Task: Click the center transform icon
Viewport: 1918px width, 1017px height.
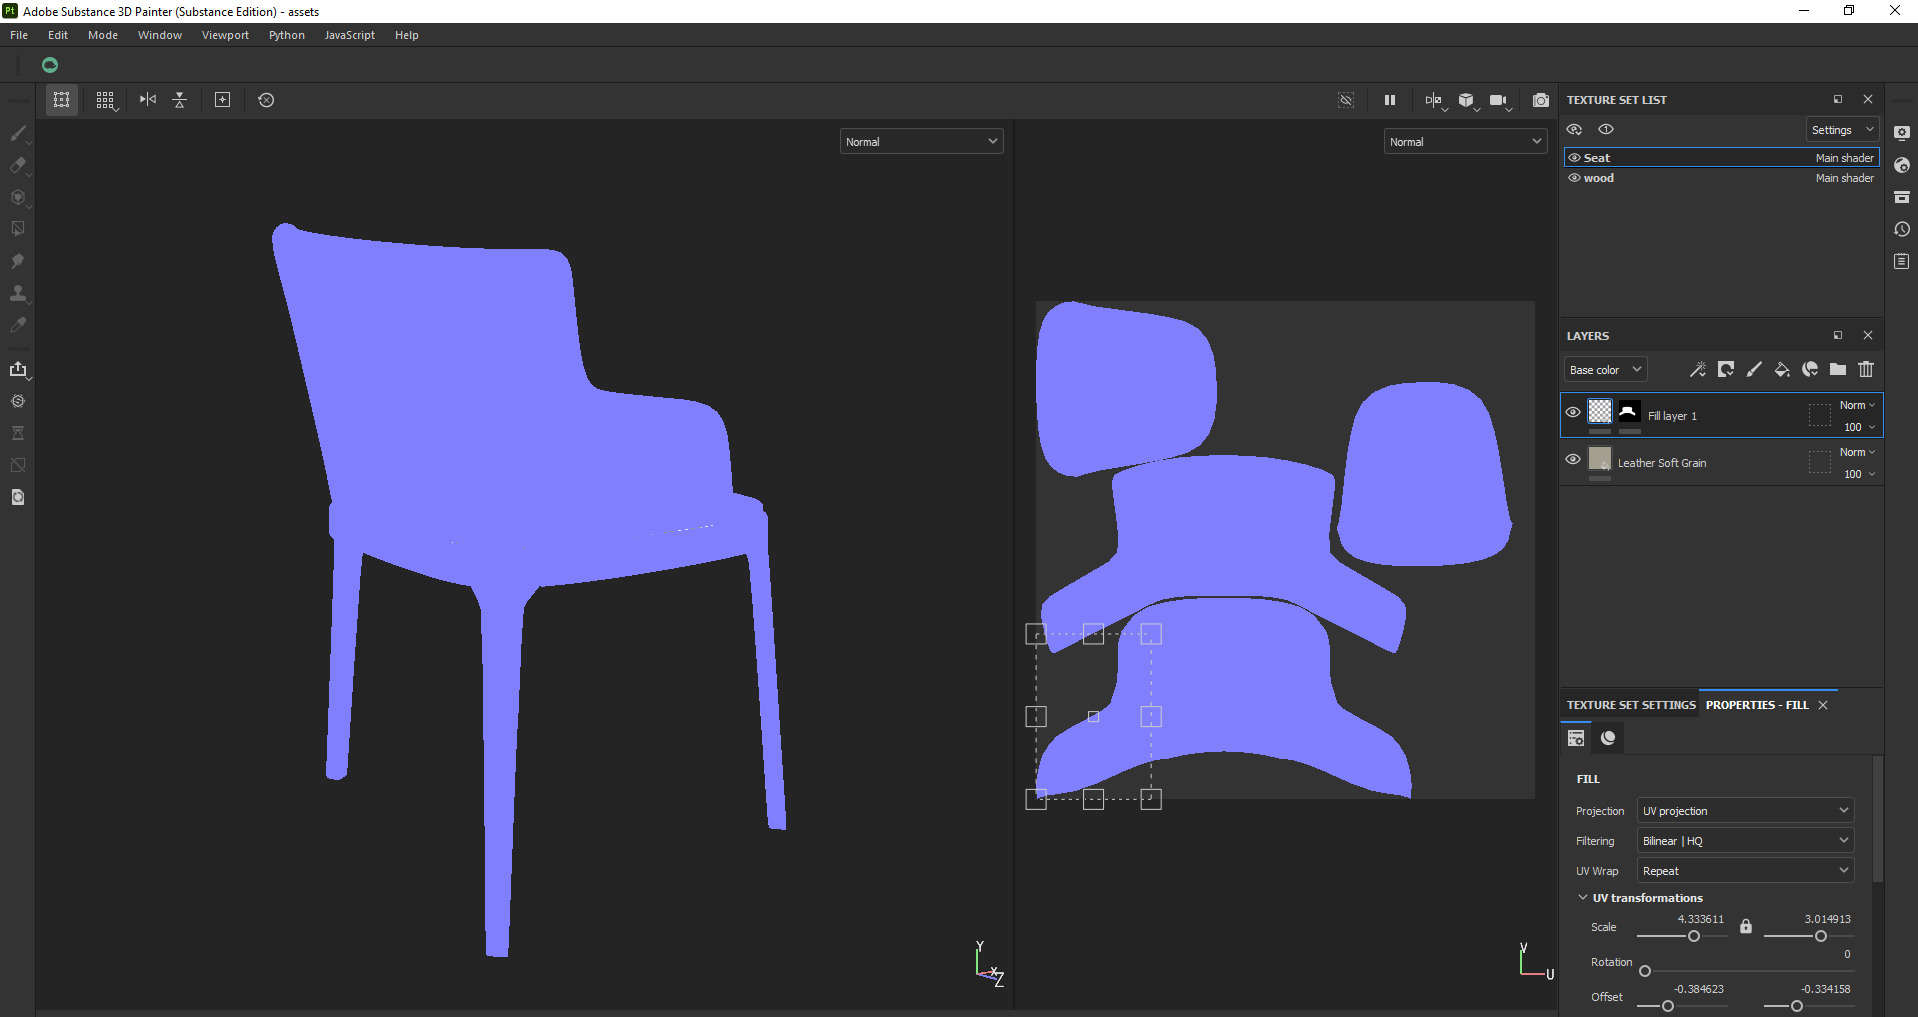Action: click(x=223, y=100)
